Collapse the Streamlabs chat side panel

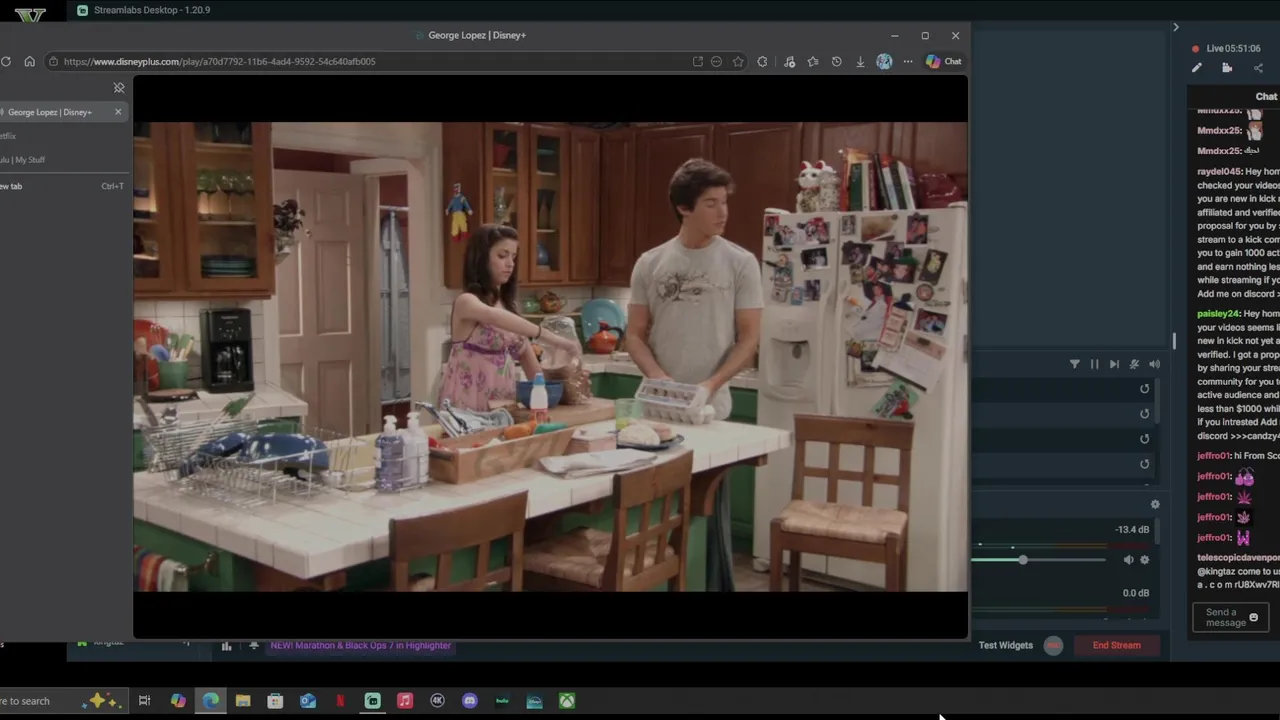tap(1176, 27)
